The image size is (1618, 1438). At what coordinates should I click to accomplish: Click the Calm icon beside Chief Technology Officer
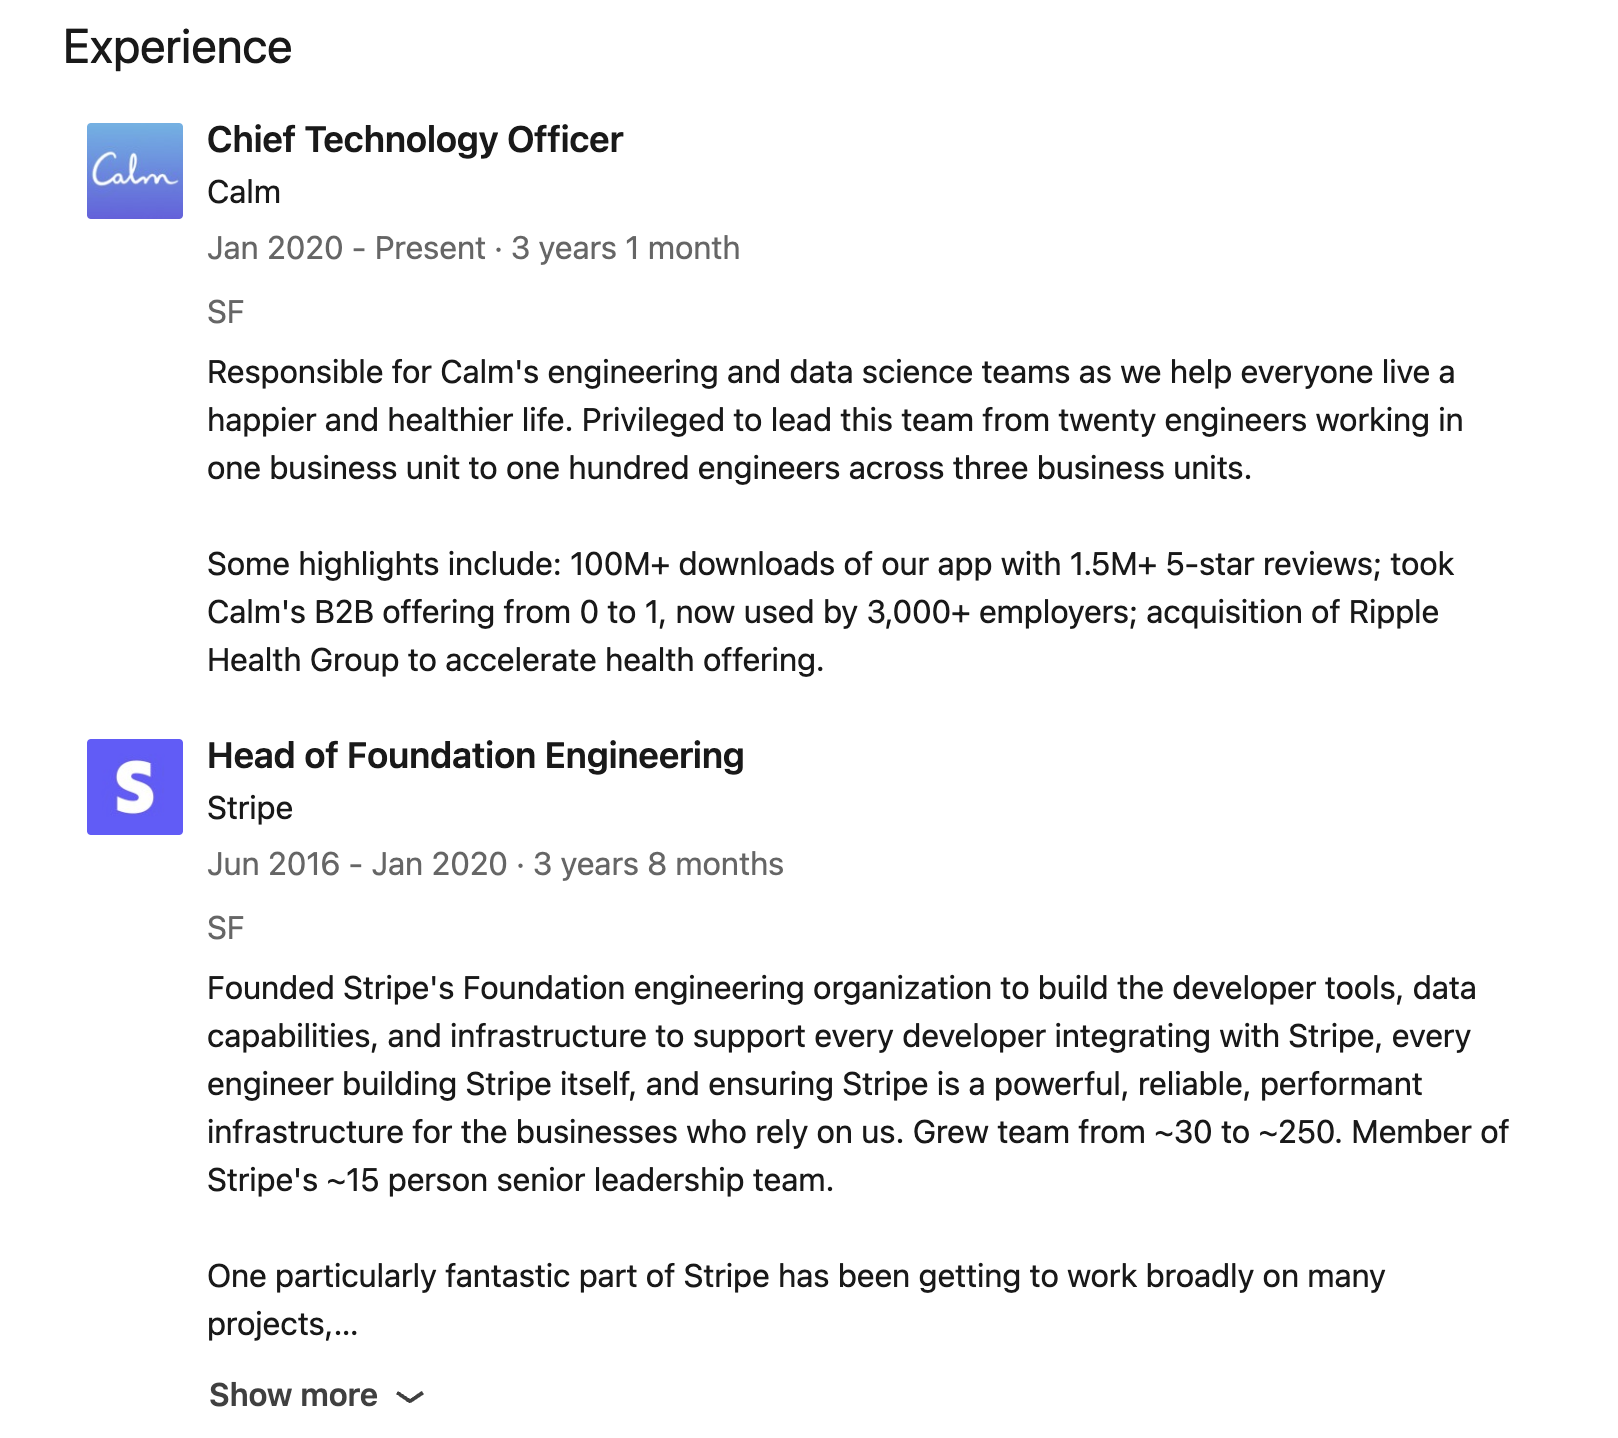134,170
